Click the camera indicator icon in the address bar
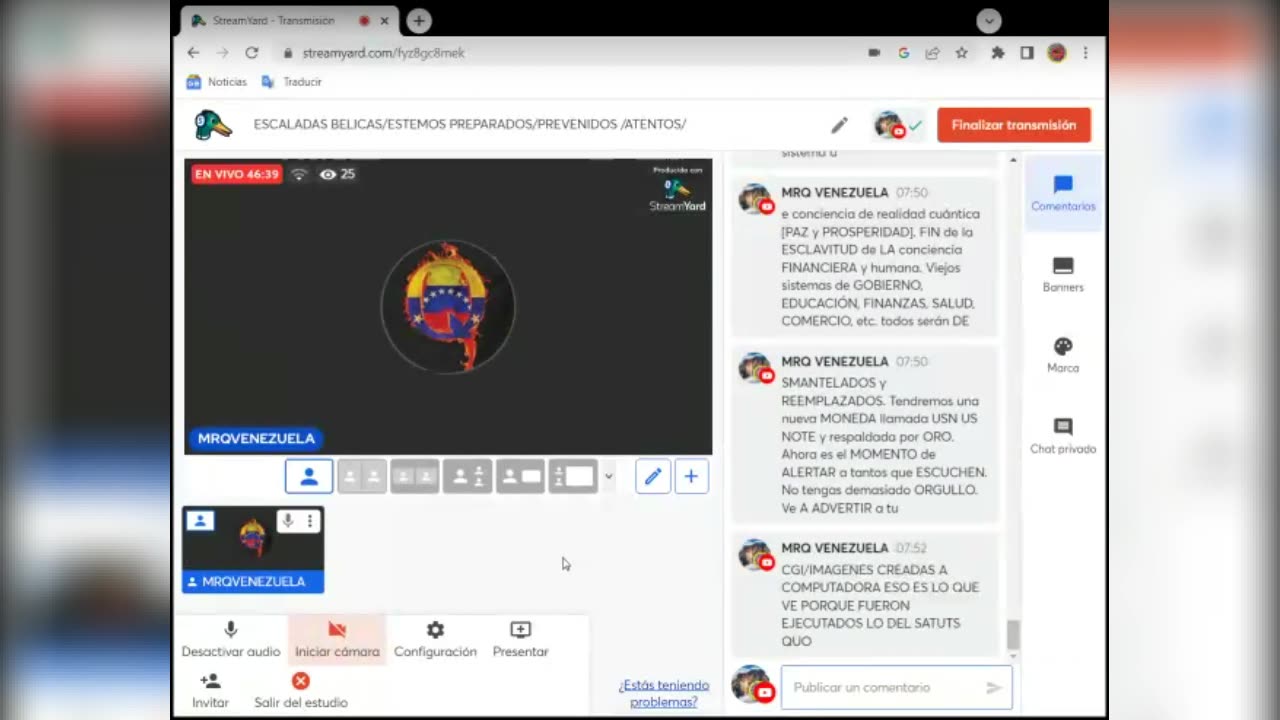Screen dimensions: 1280x720 pos(874,53)
